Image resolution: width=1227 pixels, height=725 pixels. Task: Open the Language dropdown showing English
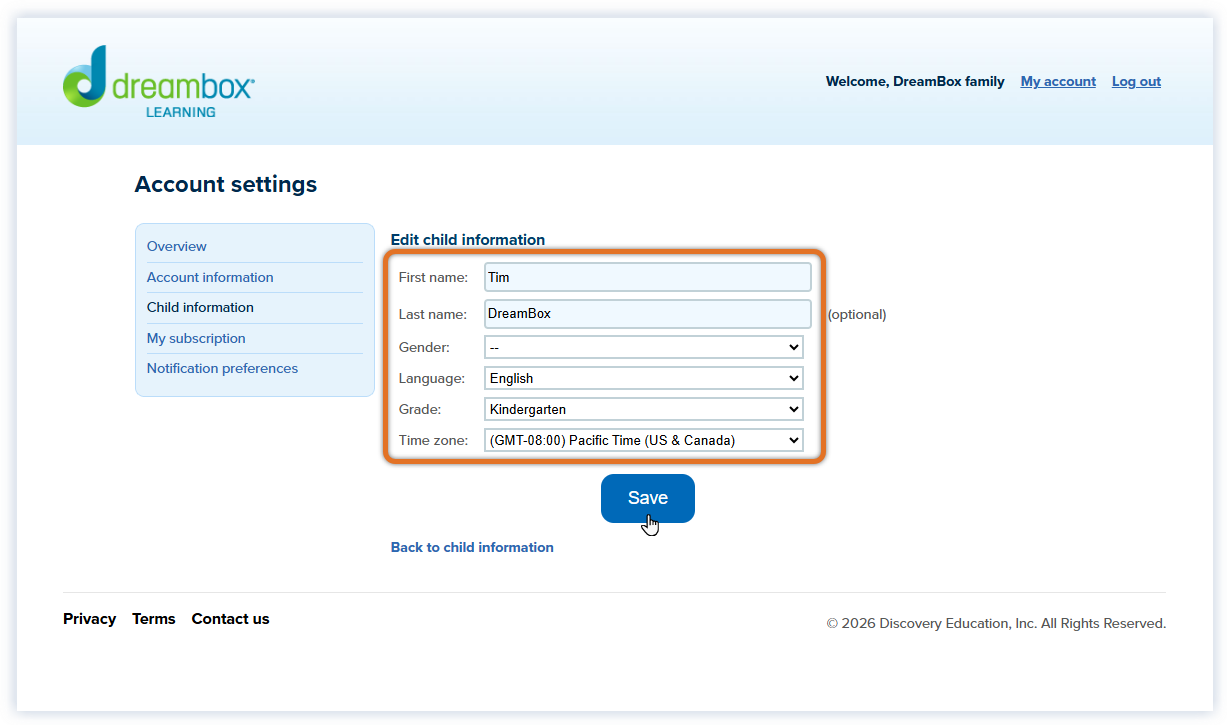coord(643,378)
